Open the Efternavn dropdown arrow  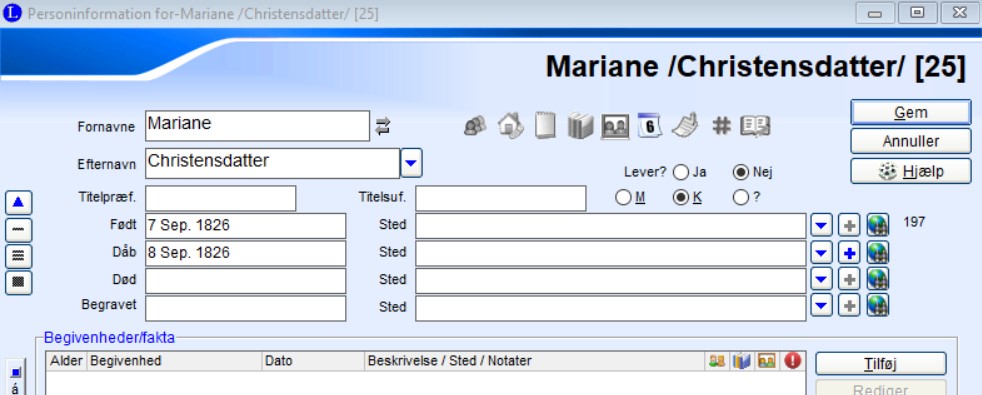pyautogui.click(x=411, y=163)
